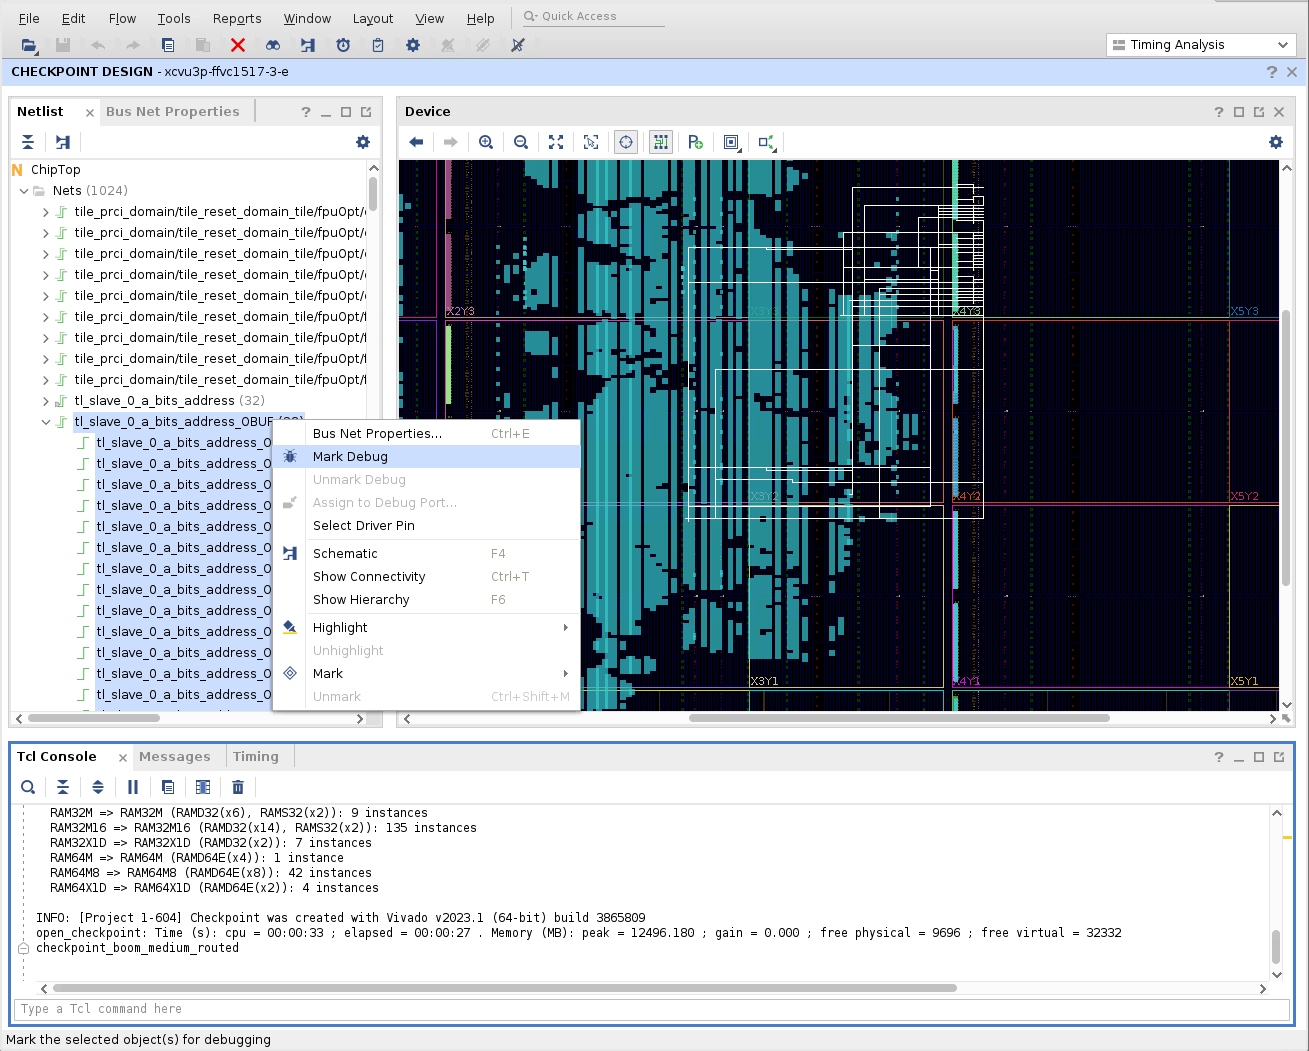1309x1051 pixels.
Task: Choose Show Connectivity from context menu
Action: (427, 577)
